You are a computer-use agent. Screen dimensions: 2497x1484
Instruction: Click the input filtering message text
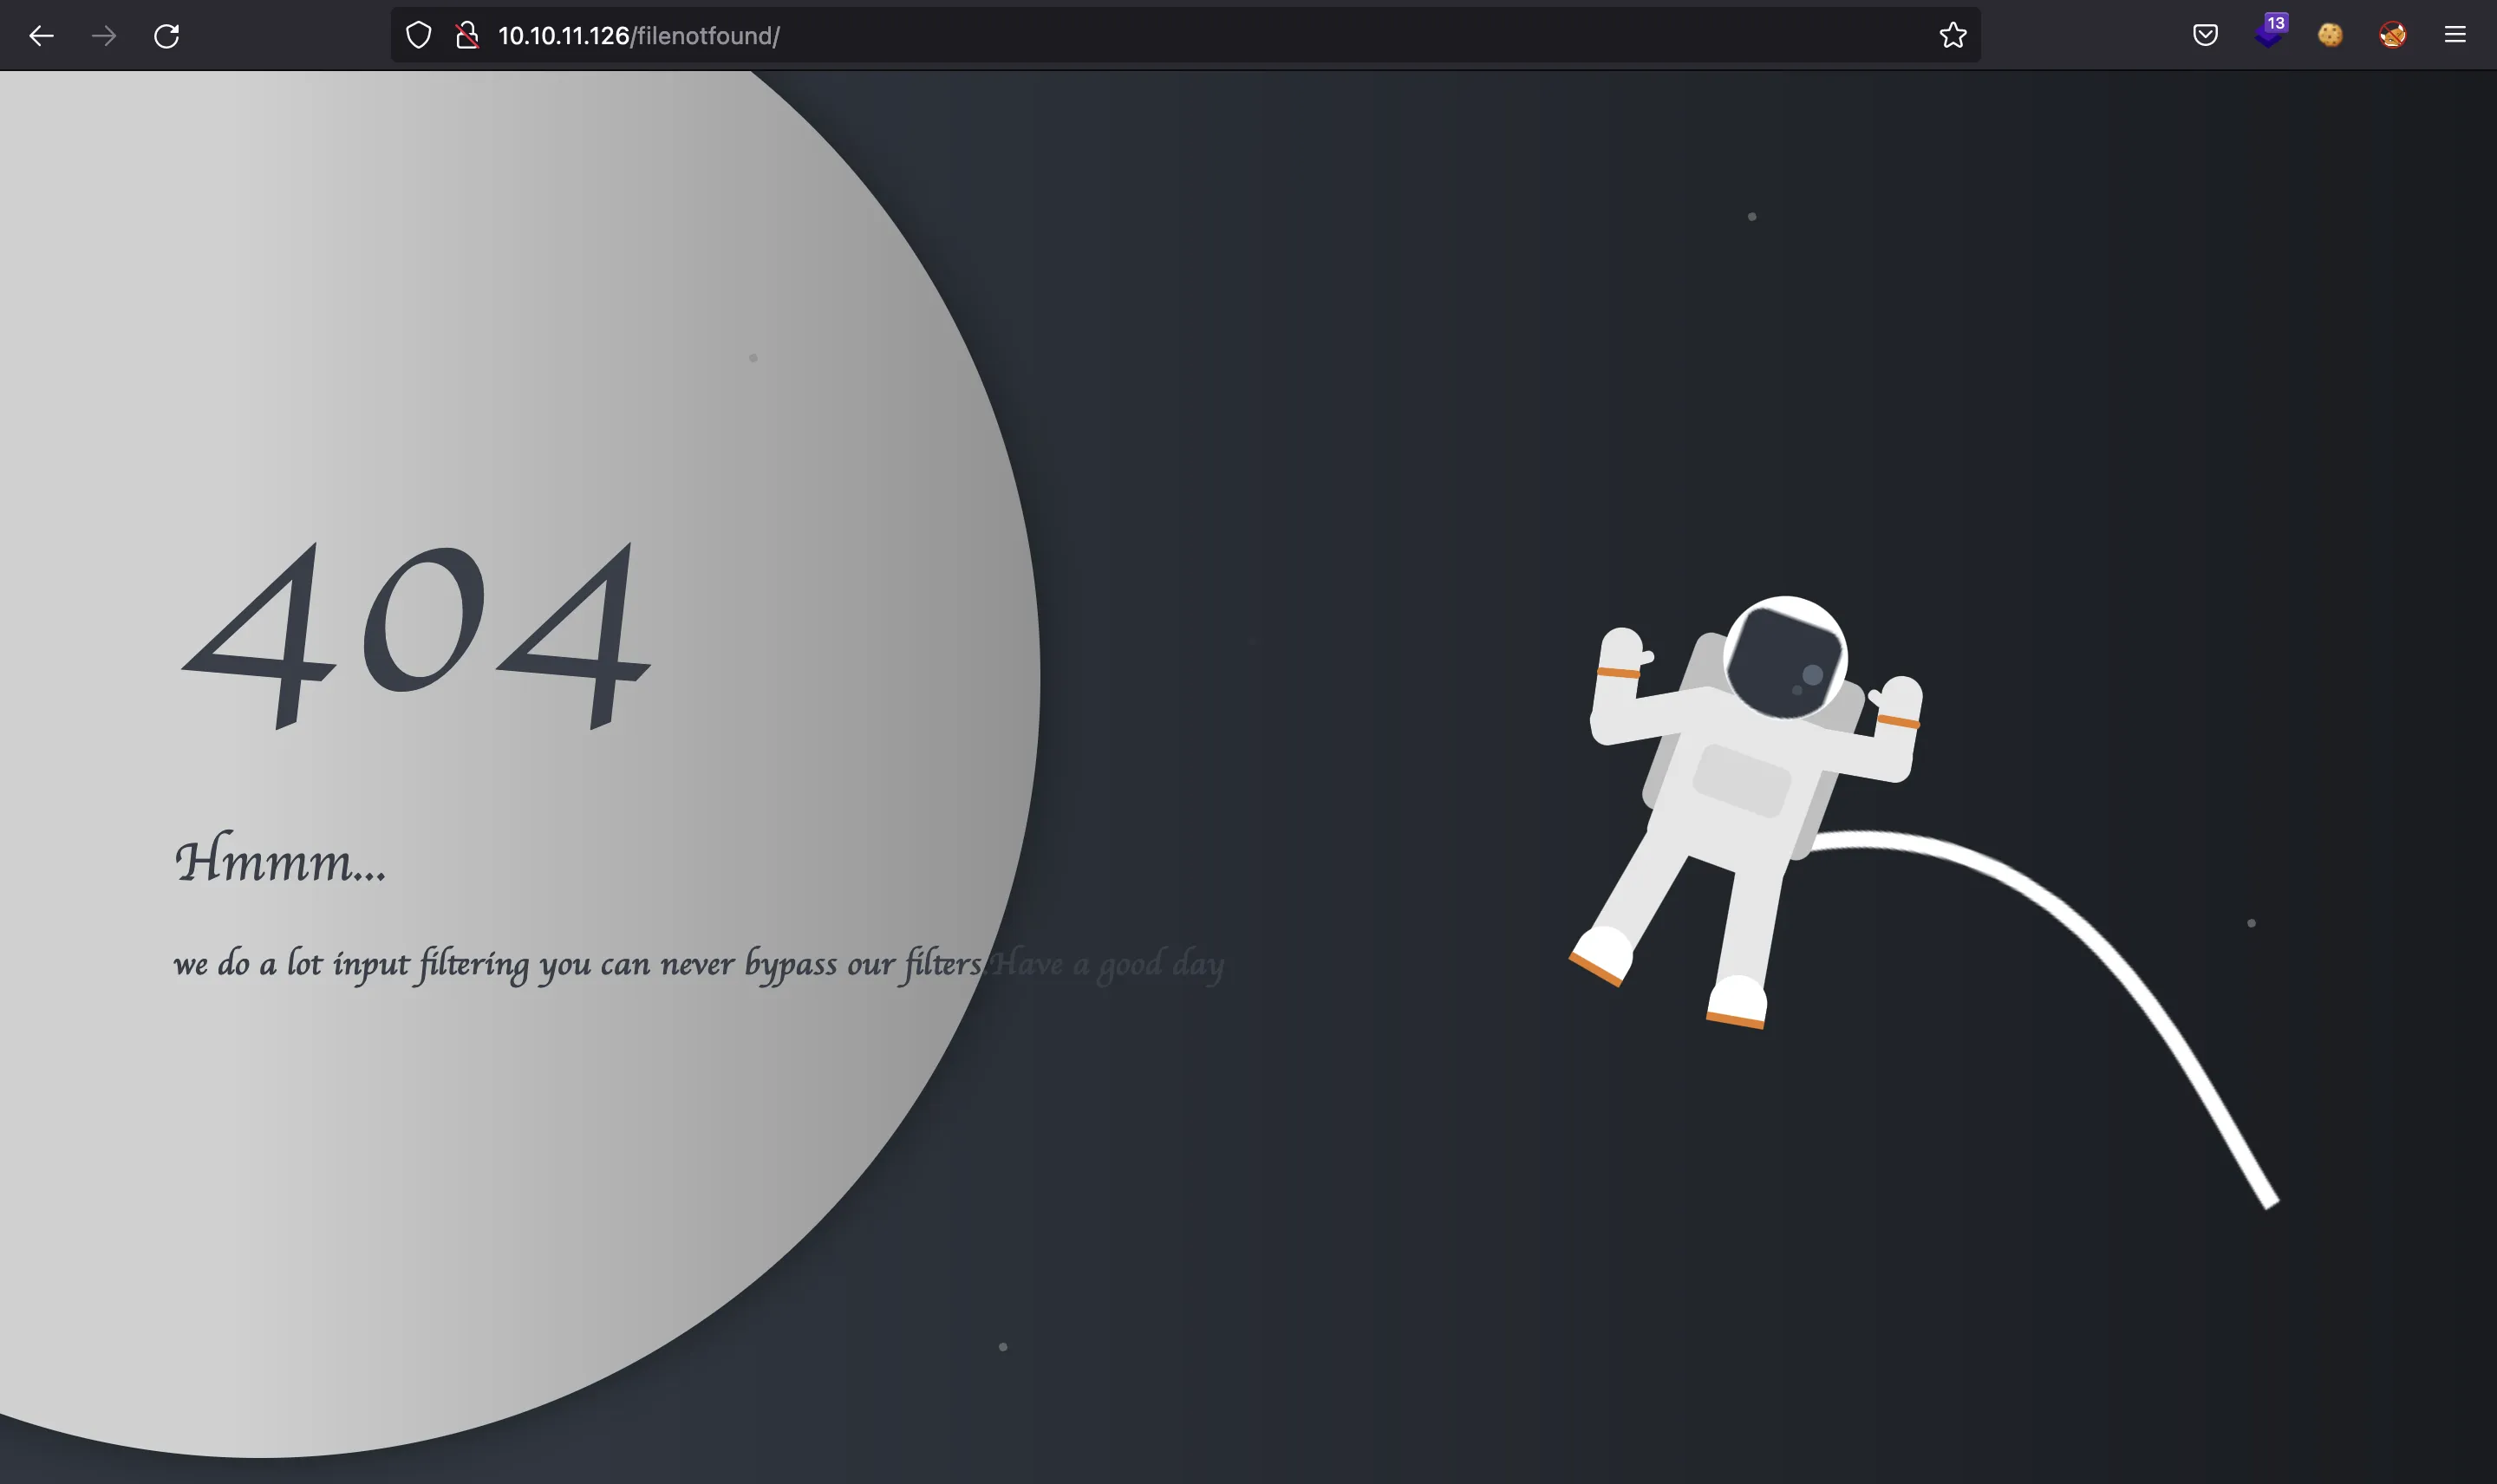pos(580,964)
